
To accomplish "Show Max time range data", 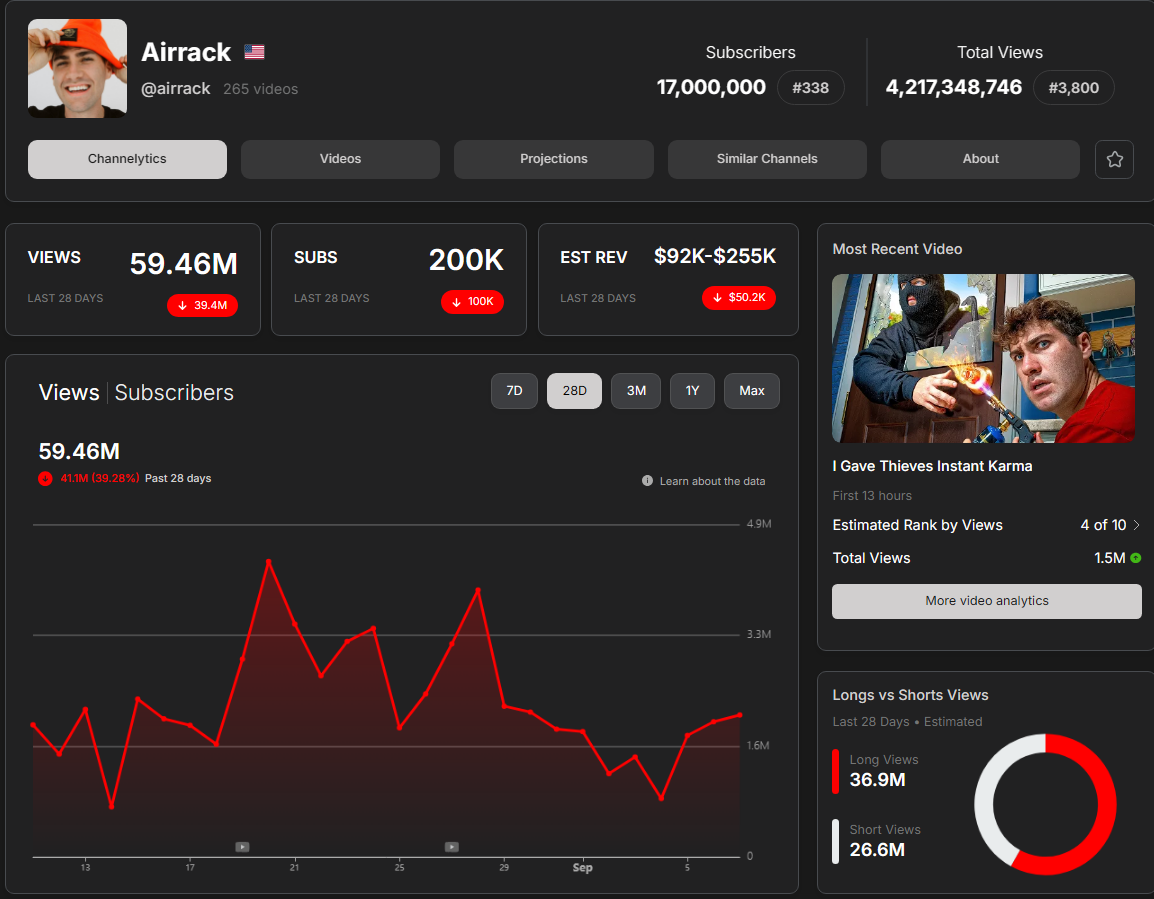I will point(752,391).
